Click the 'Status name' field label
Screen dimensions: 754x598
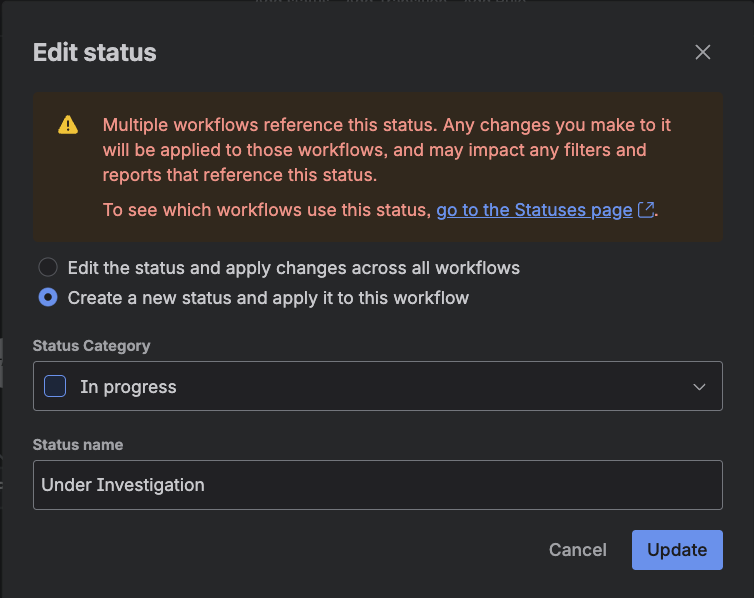tap(78, 444)
